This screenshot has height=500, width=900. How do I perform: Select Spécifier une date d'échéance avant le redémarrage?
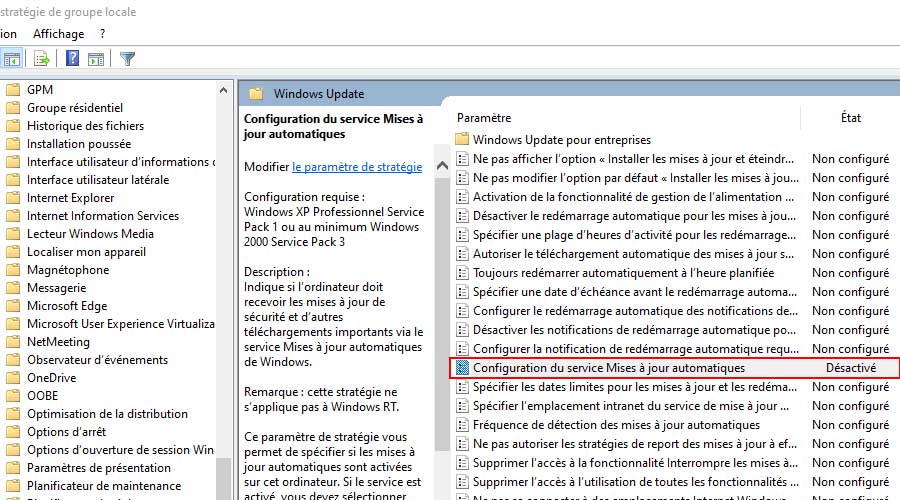pyautogui.click(x=634, y=292)
